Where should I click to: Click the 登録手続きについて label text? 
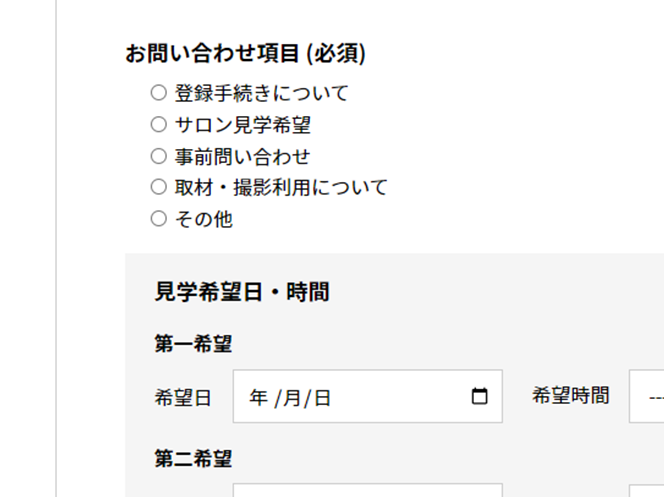point(262,94)
